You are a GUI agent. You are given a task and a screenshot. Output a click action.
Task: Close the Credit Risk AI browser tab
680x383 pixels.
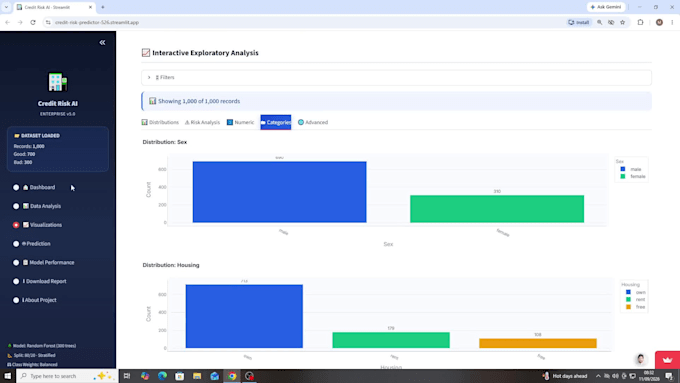point(90,7)
